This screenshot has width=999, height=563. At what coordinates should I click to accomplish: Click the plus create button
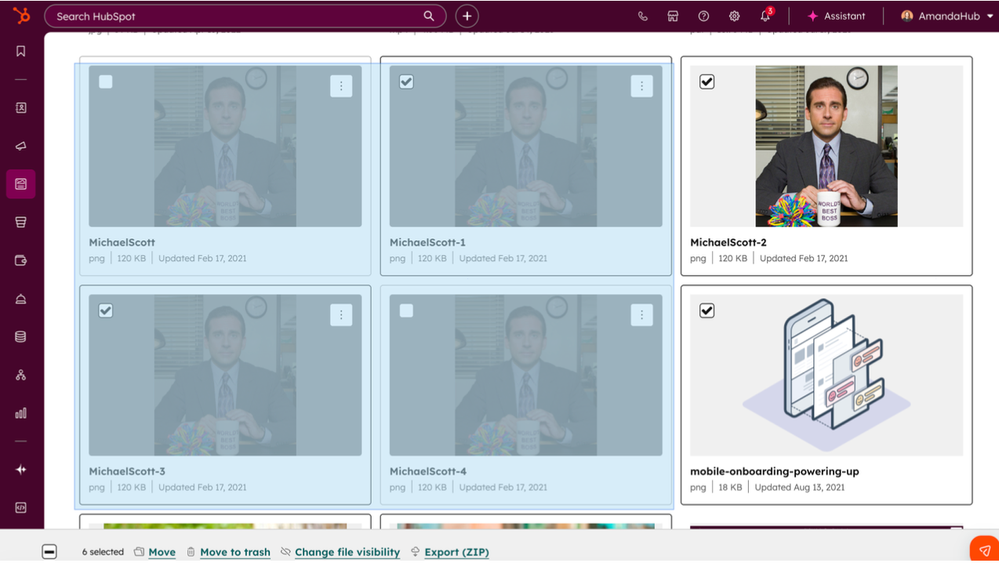click(x=467, y=16)
